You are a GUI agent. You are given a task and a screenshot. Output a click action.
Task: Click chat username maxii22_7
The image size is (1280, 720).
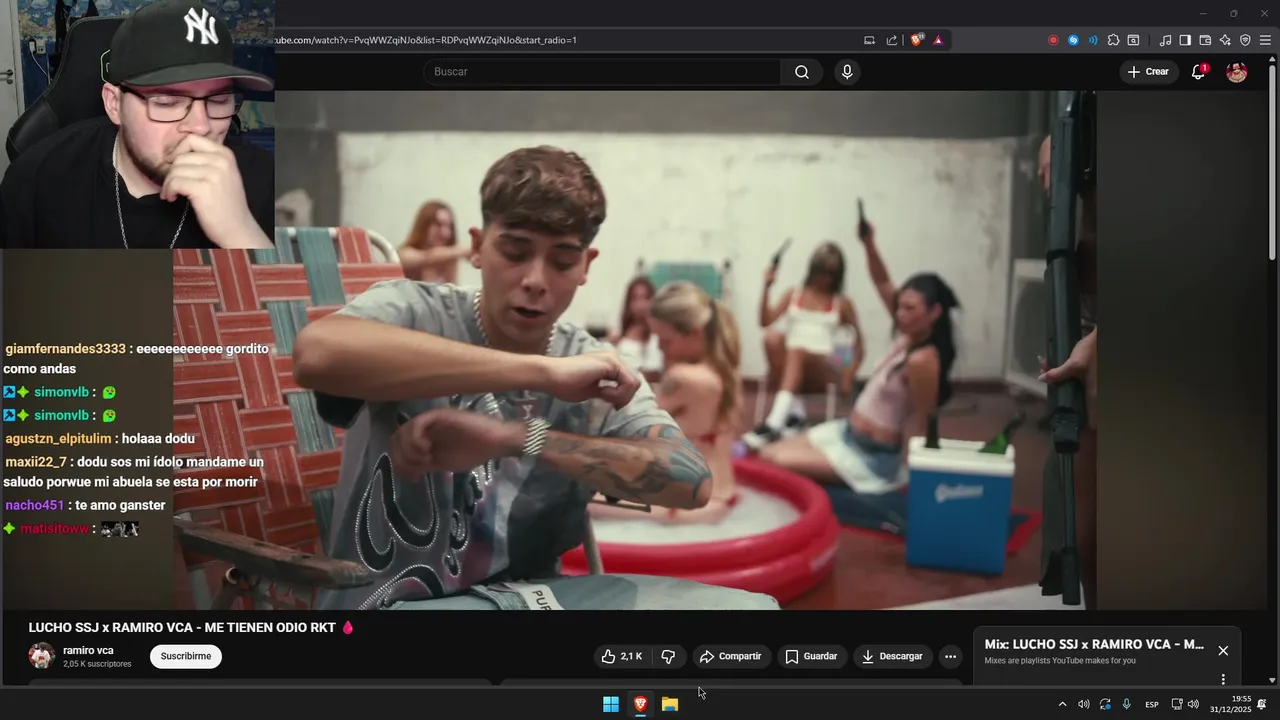pos(36,462)
